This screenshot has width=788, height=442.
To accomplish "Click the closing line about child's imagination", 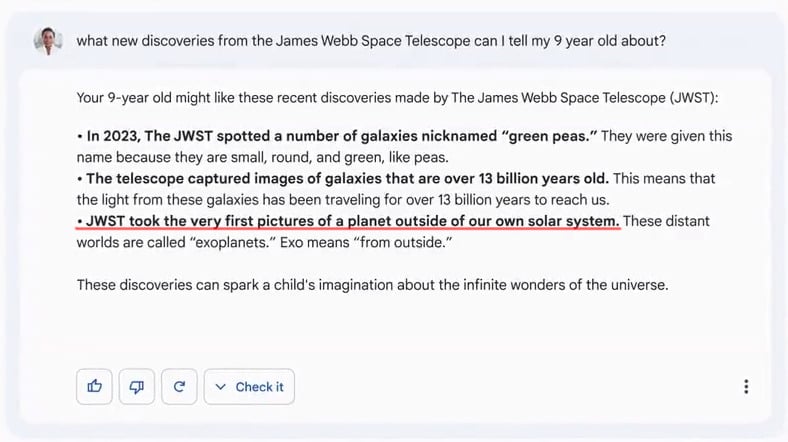I will point(371,285).
